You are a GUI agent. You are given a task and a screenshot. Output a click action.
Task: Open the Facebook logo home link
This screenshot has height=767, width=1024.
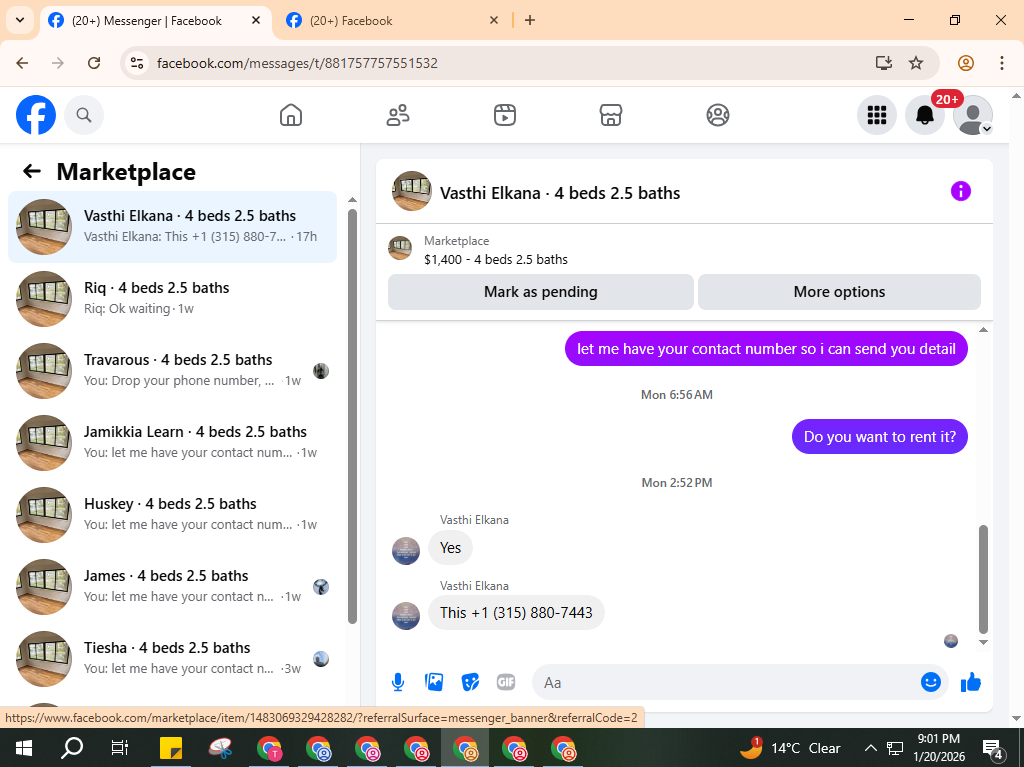36,115
